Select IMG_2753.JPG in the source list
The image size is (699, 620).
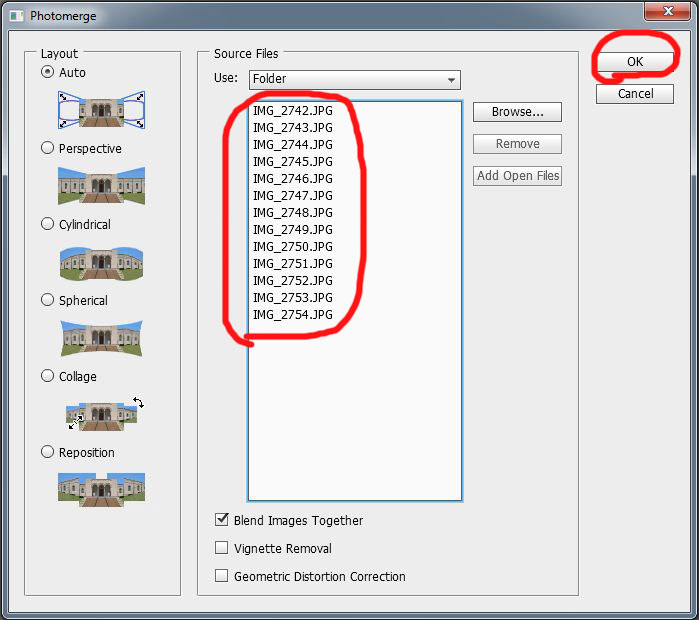click(x=293, y=297)
